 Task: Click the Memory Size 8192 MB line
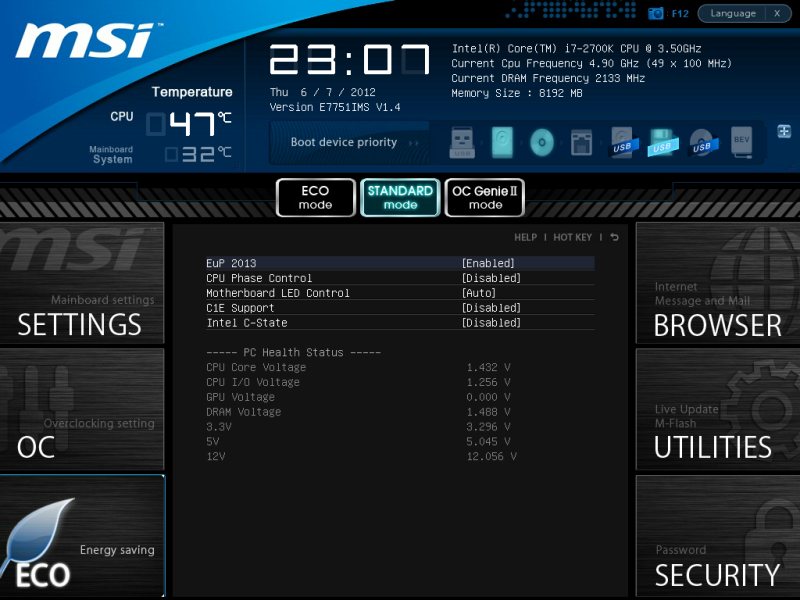[516, 93]
